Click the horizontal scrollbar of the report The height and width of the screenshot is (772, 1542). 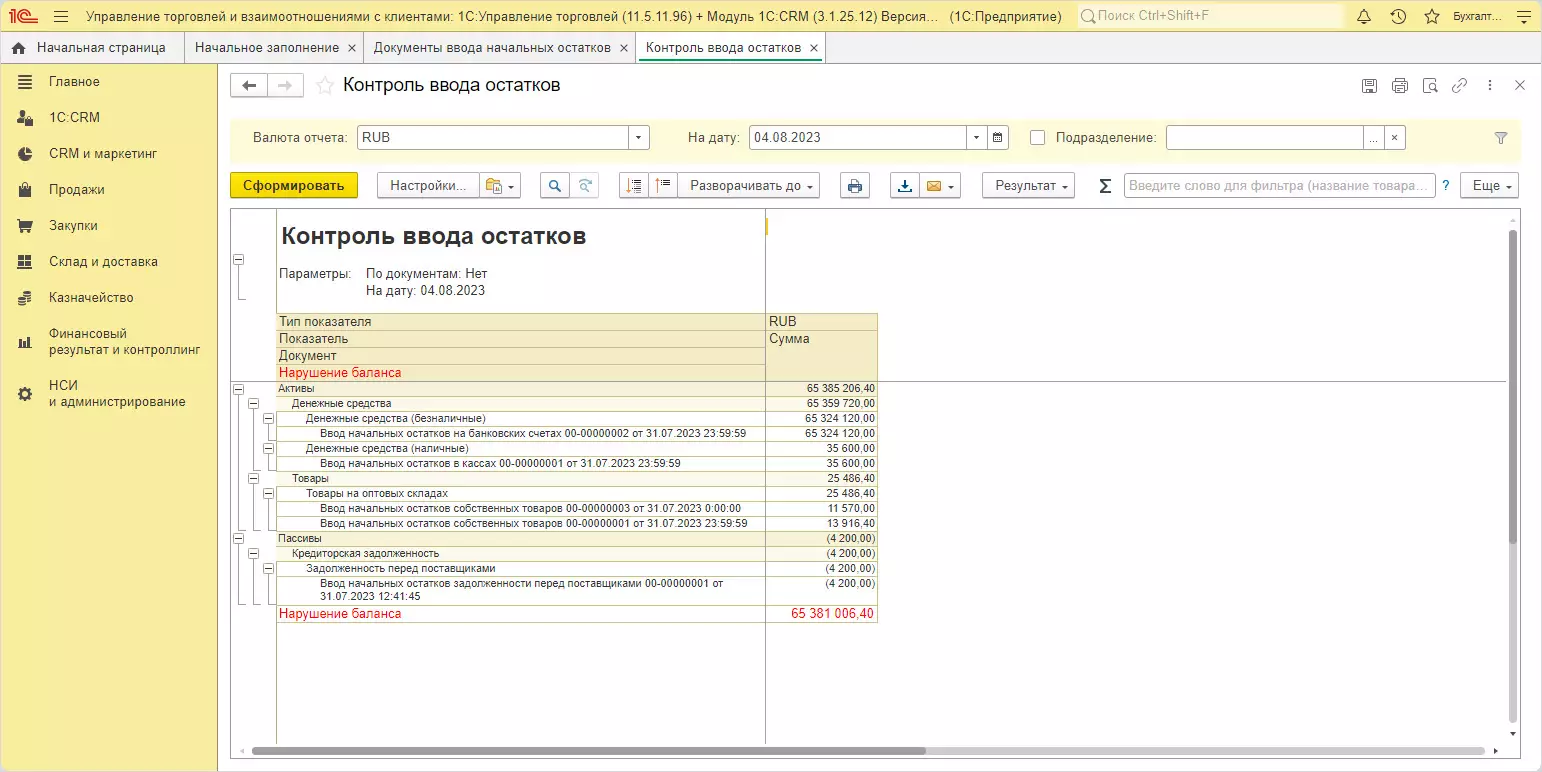point(589,751)
